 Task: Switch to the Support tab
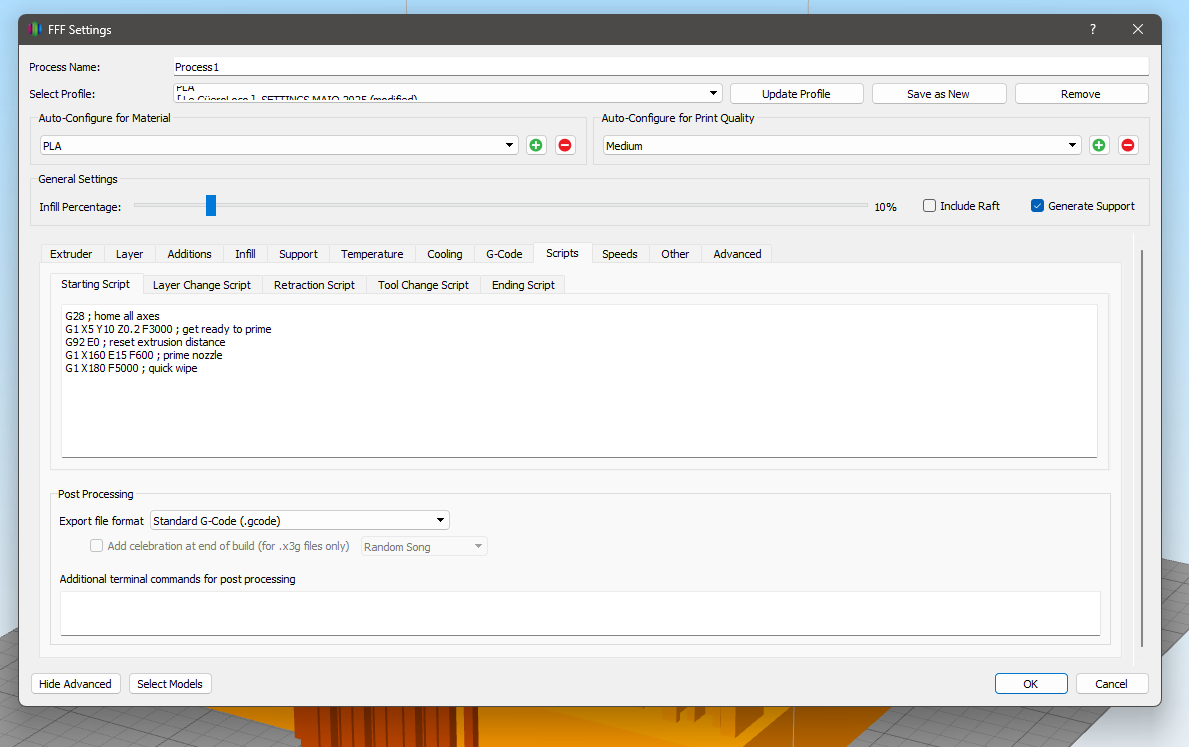pos(298,254)
